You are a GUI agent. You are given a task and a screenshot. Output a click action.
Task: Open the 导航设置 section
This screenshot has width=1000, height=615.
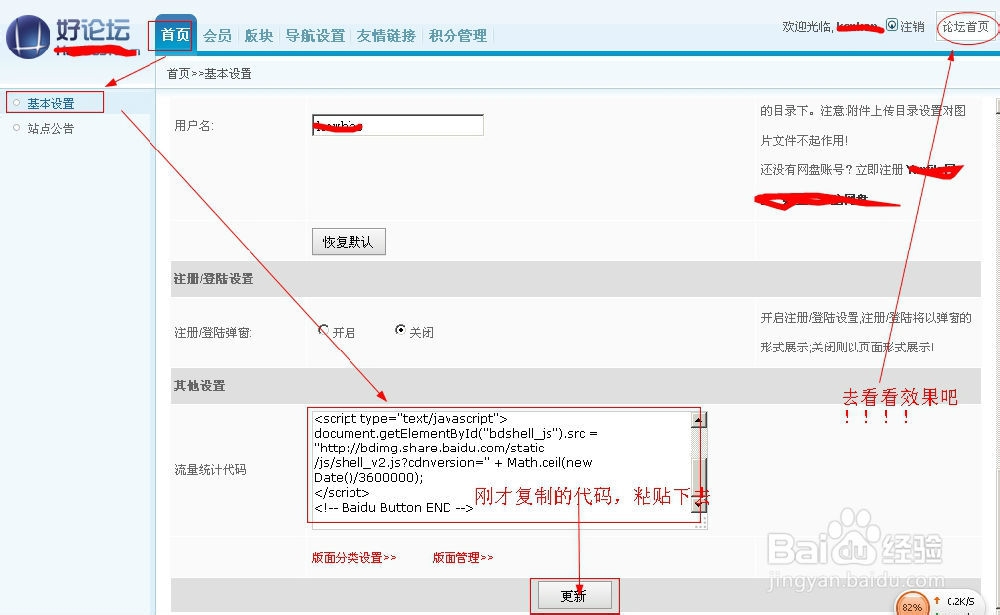click(315, 33)
